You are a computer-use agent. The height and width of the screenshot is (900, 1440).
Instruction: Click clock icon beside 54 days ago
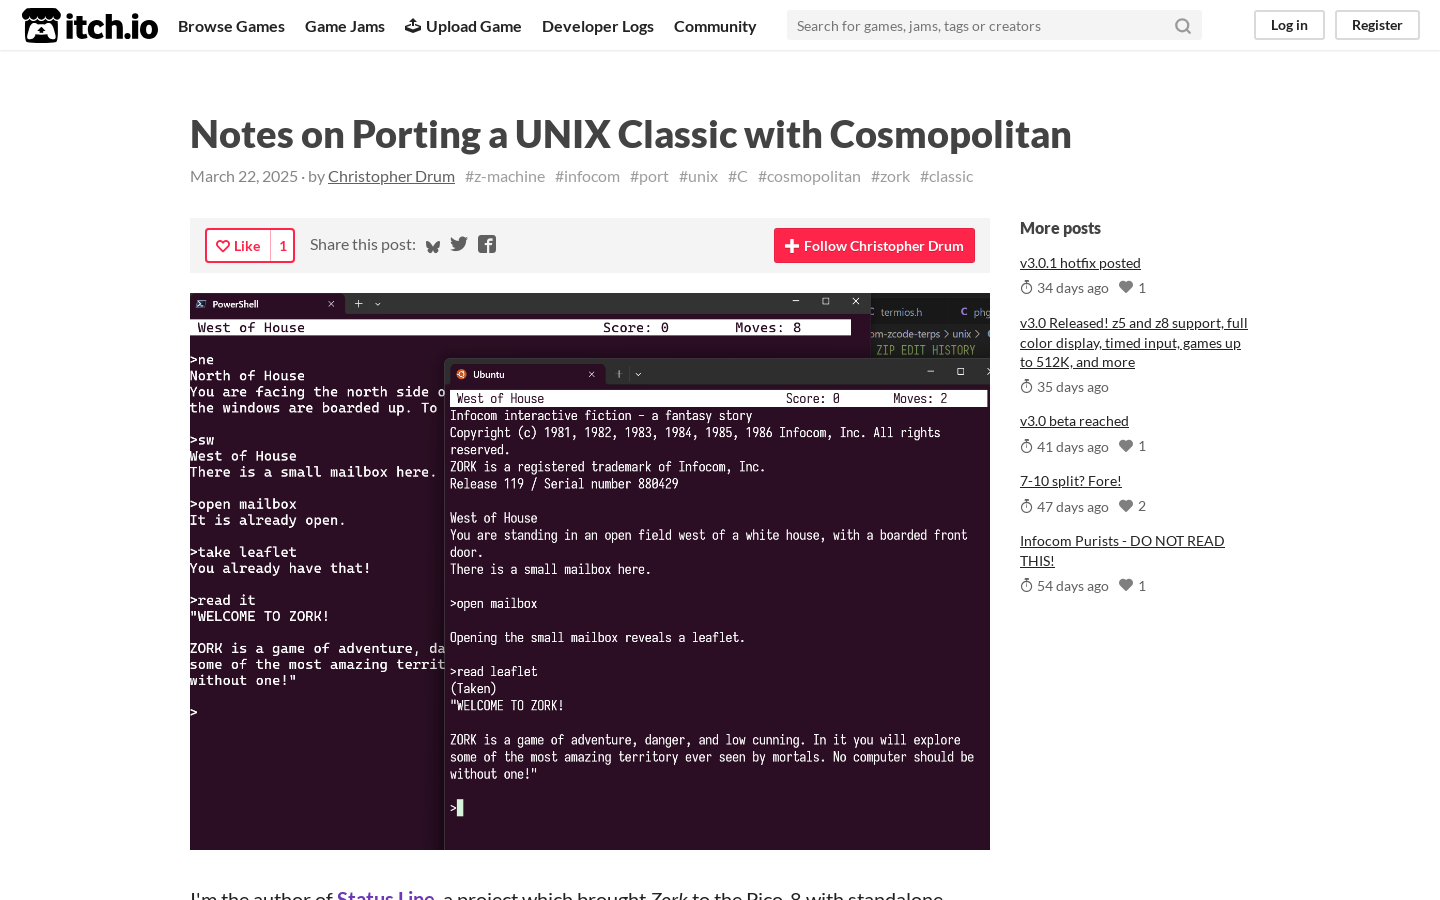[1026, 586]
